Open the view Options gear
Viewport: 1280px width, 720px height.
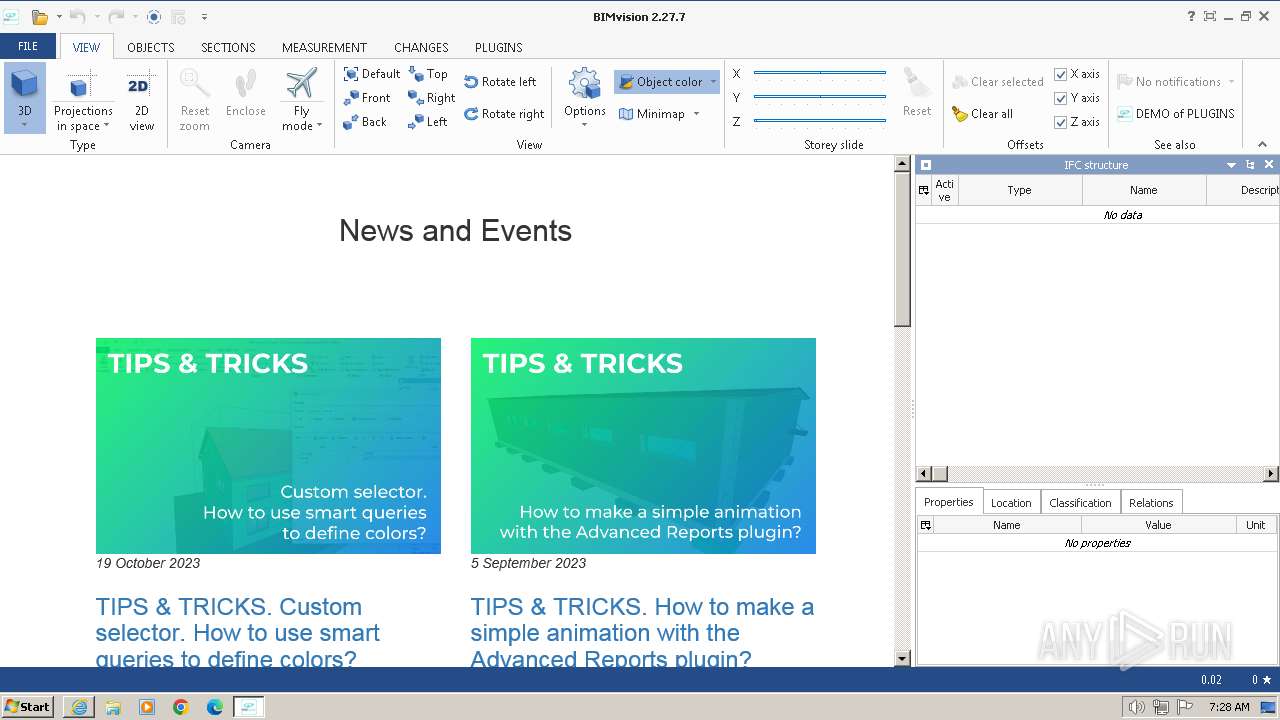tap(584, 84)
